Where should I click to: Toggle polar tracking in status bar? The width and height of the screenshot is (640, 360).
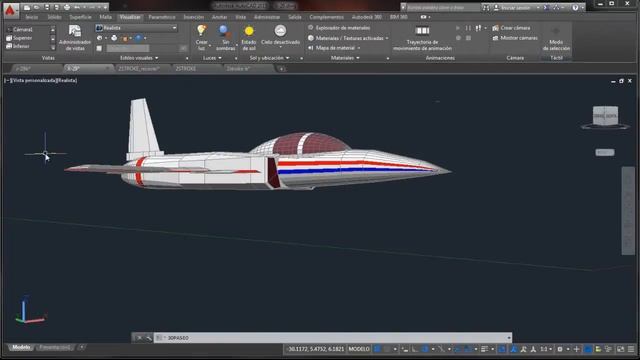pyautogui.click(x=425, y=349)
